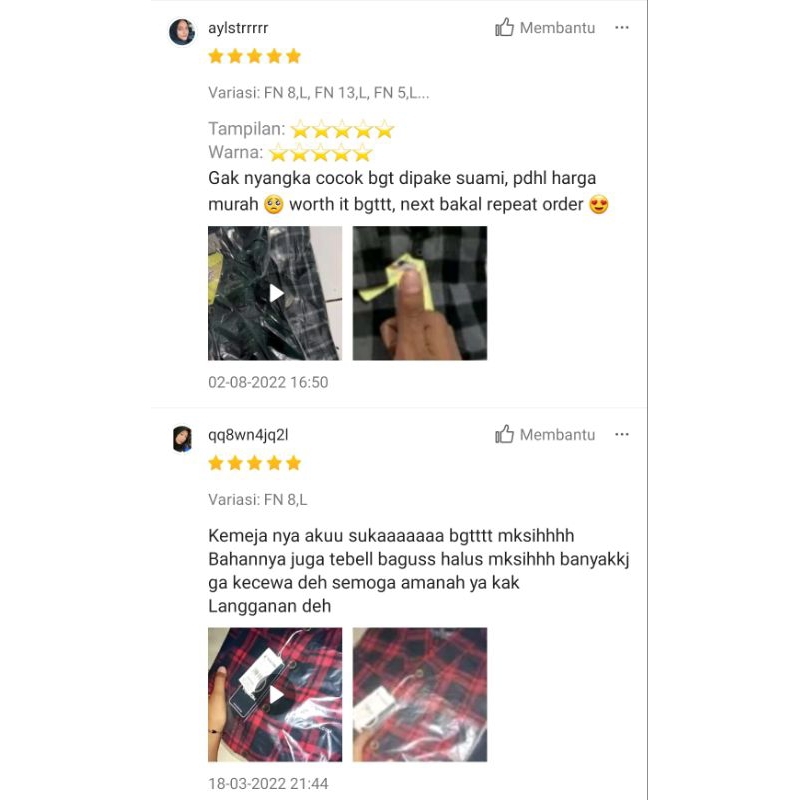Image resolution: width=800 pixels, height=800 pixels.
Task: Open username aylstrrrrr profile link
Action: click(x=238, y=28)
